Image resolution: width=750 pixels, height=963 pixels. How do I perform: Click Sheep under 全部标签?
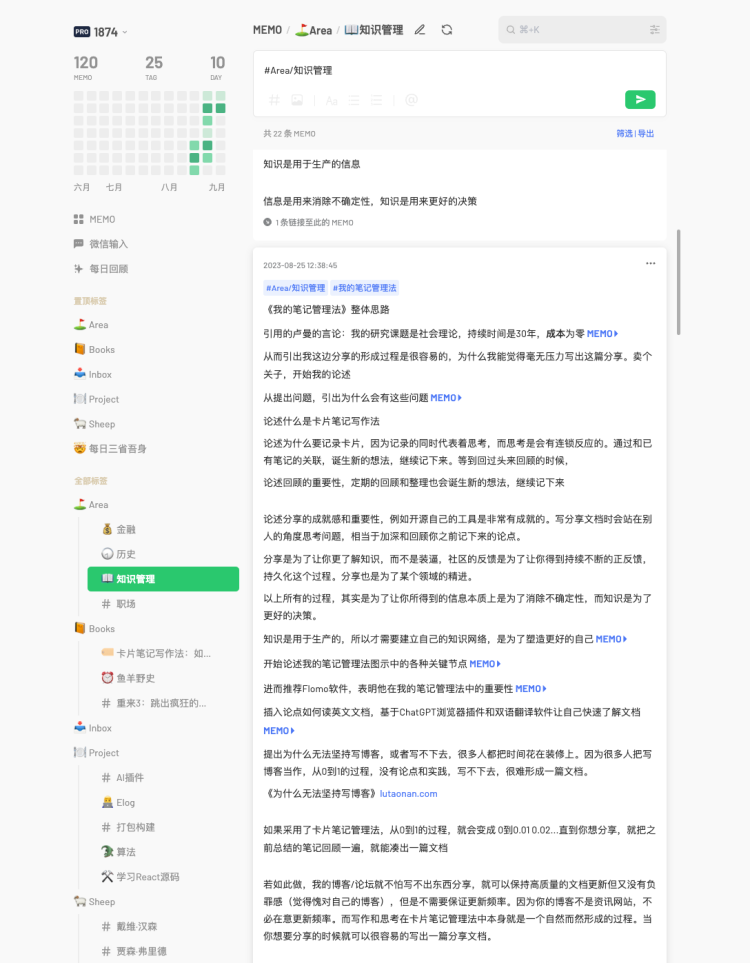click(x=95, y=902)
